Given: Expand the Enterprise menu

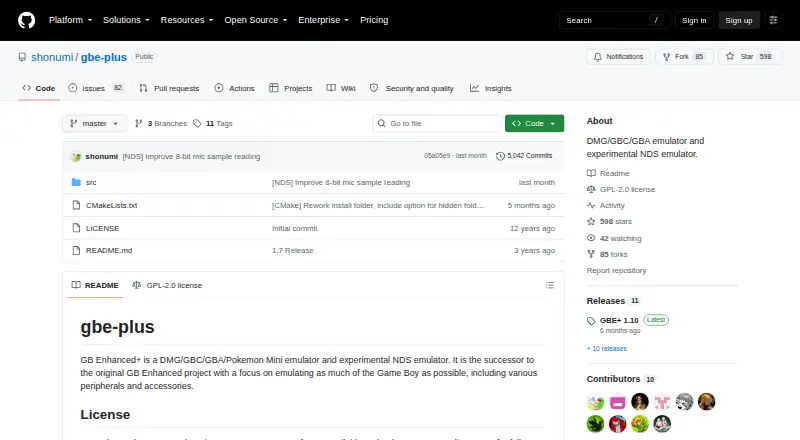Looking at the screenshot, I should (x=323, y=20).
